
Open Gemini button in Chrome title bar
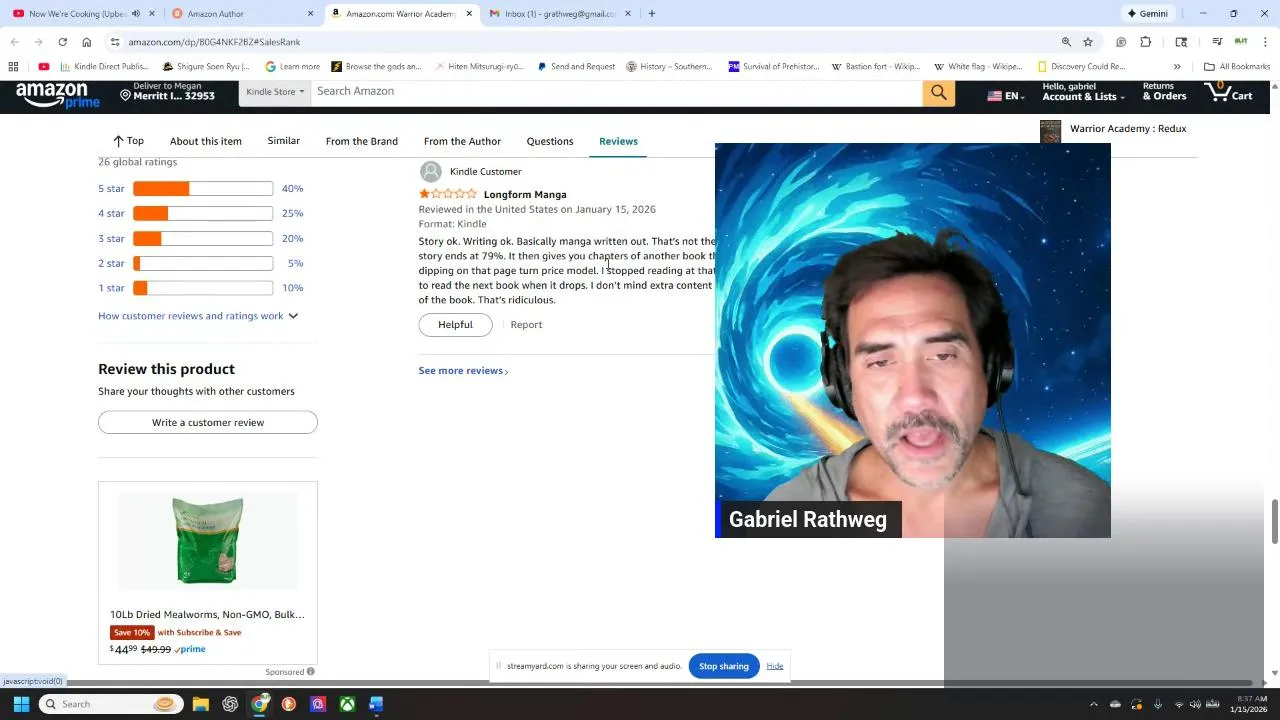(1148, 14)
